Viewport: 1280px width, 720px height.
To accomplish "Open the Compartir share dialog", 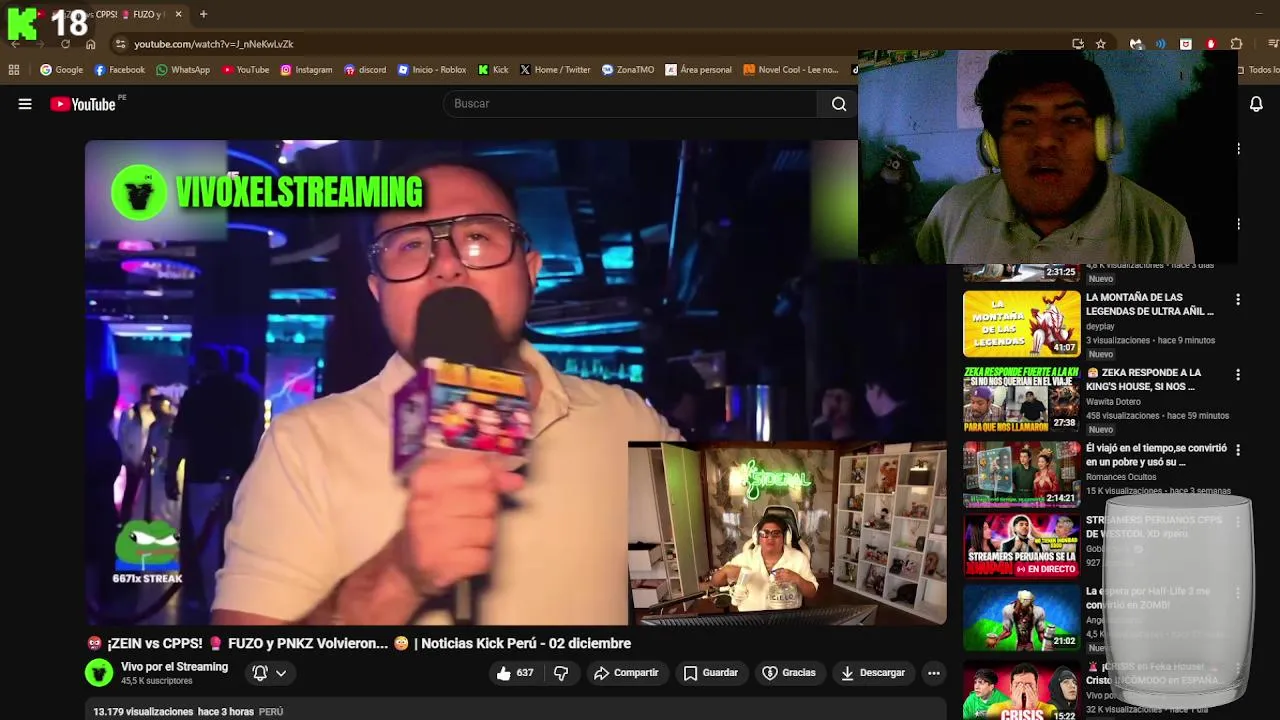I will [626, 673].
